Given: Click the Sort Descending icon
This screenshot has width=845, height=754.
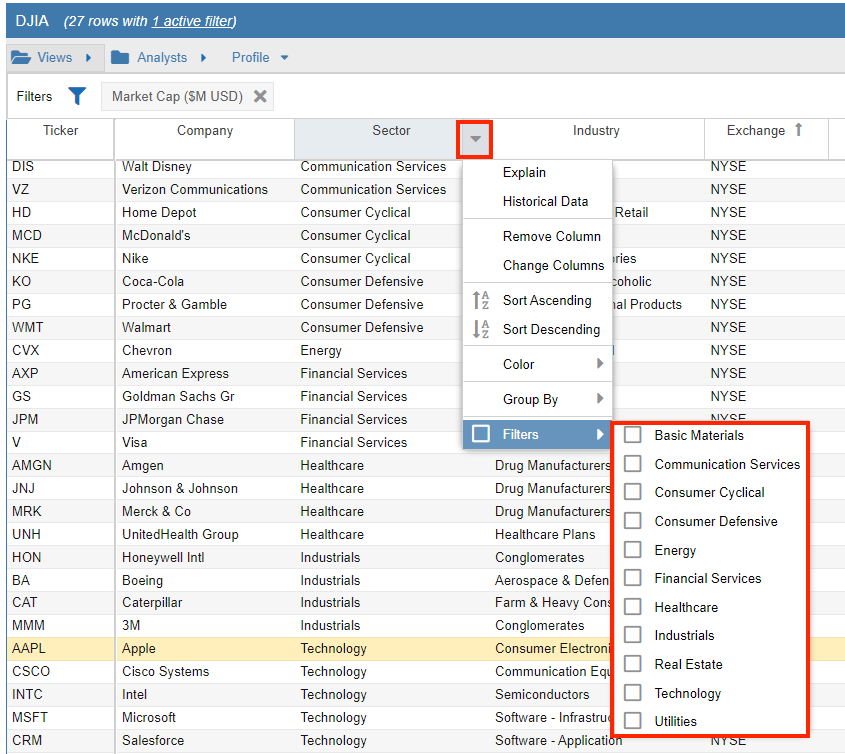Looking at the screenshot, I should click(481, 329).
